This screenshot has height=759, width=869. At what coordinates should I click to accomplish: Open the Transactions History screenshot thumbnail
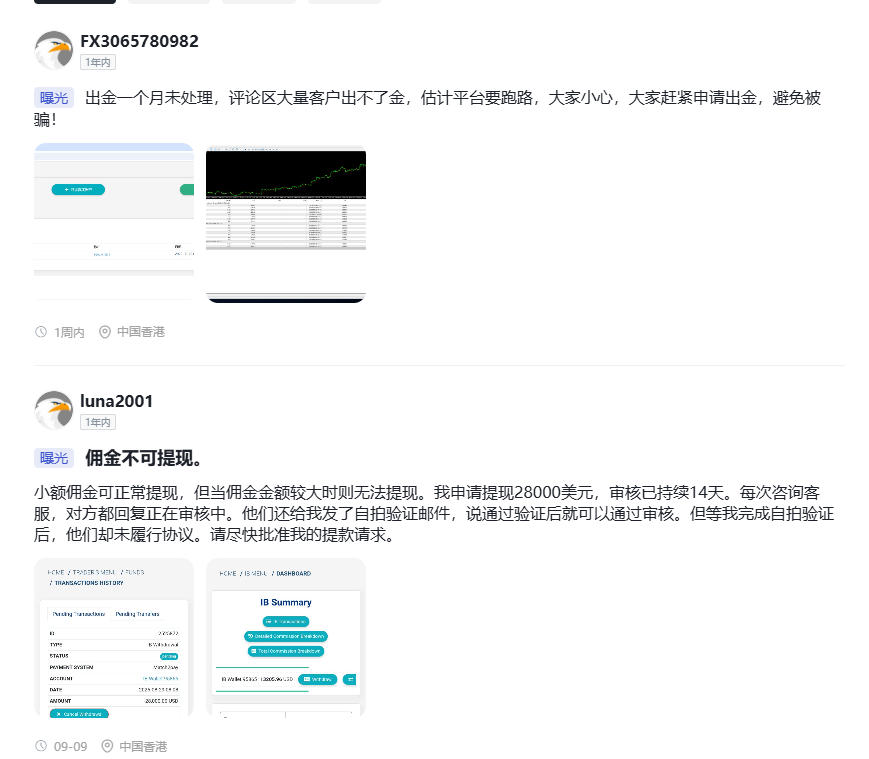click(114, 638)
